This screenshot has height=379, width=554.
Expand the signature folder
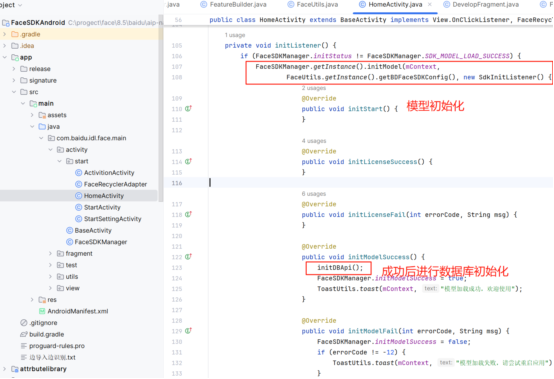click(x=14, y=81)
